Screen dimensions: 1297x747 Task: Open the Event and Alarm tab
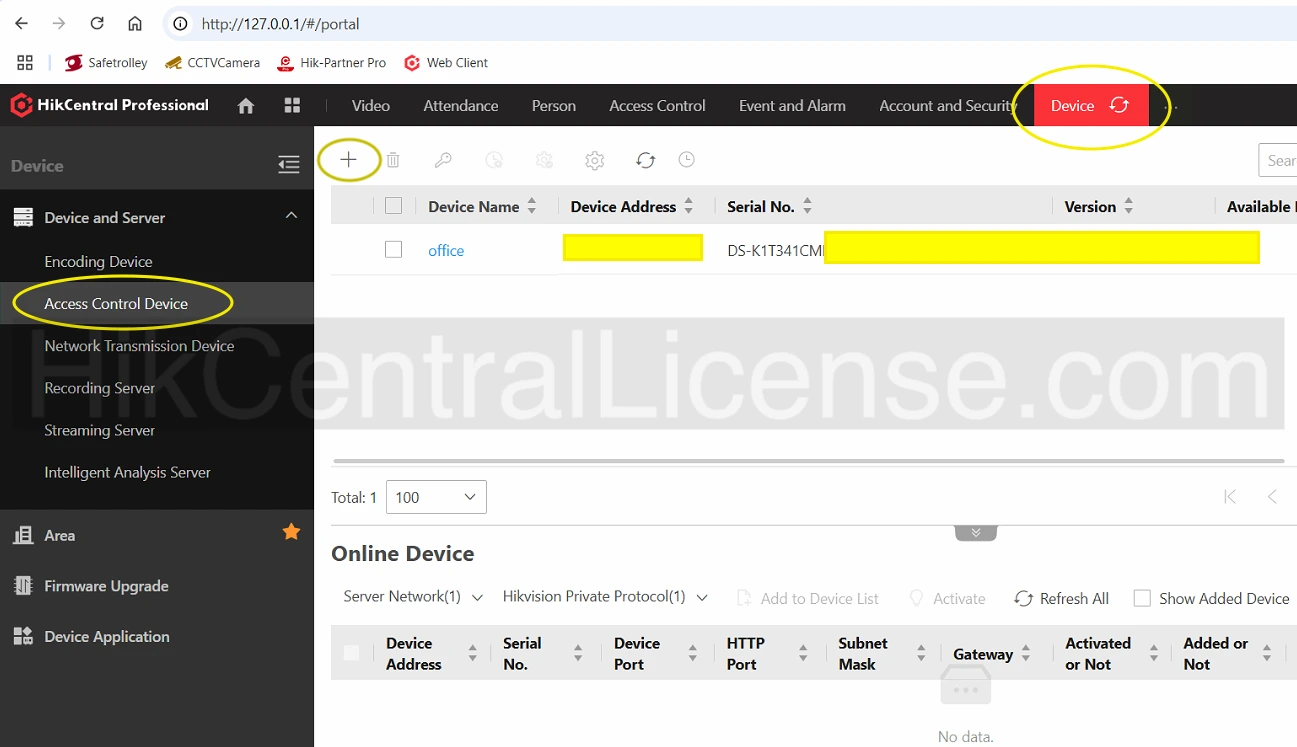tap(792, 105)
